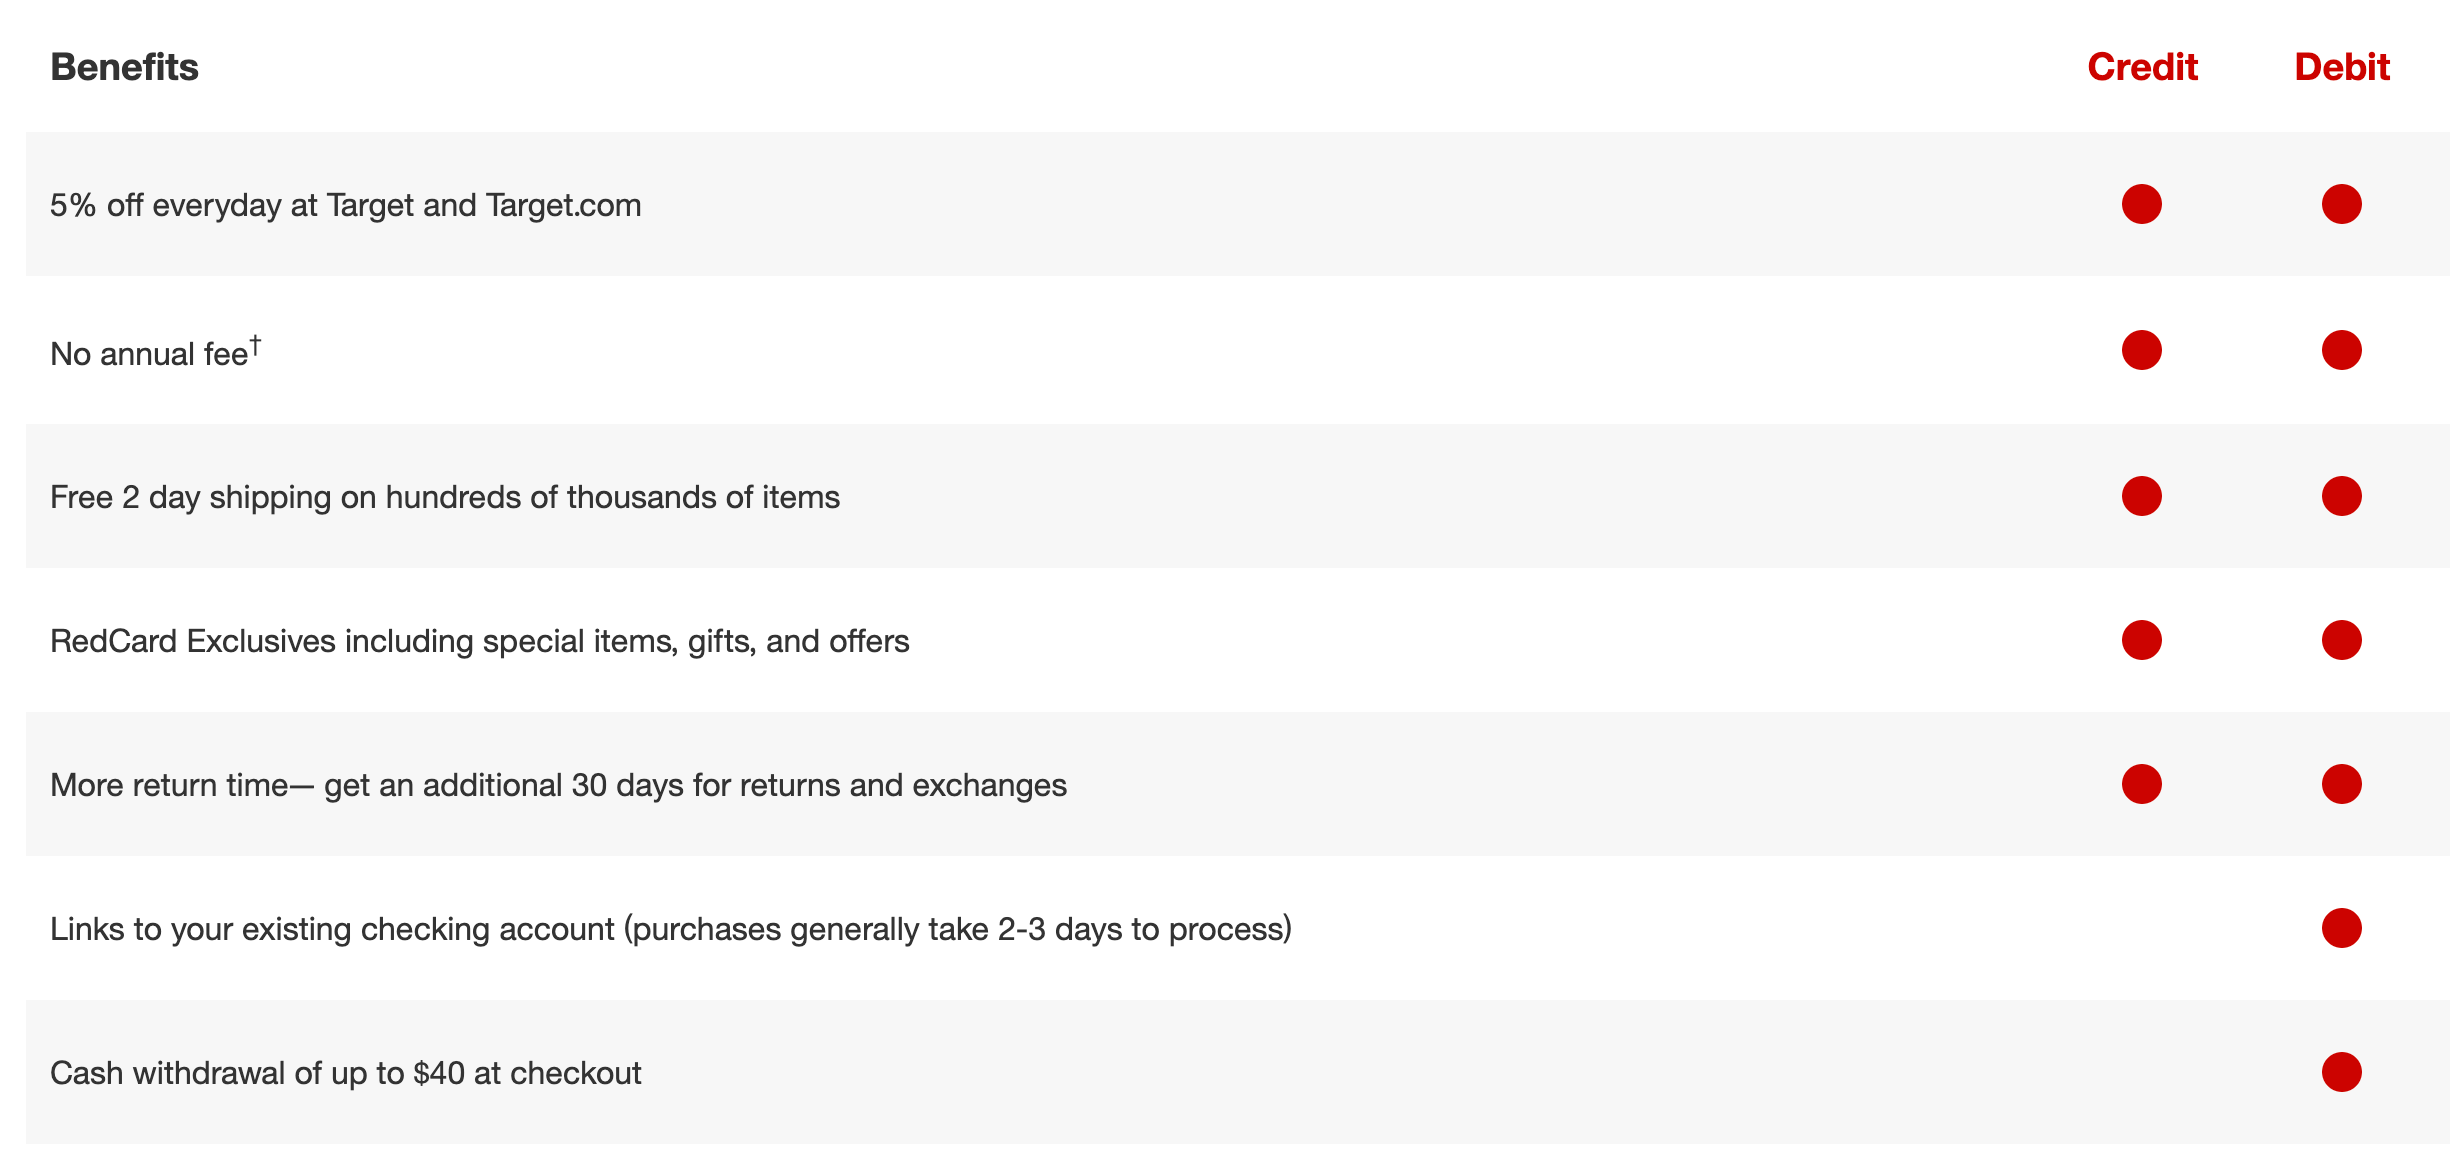Image resolution: width=2450 pixels, height=1150 pixels.
Task: Click the dagger footnote after No annual fee
Action: coord(256,344)
